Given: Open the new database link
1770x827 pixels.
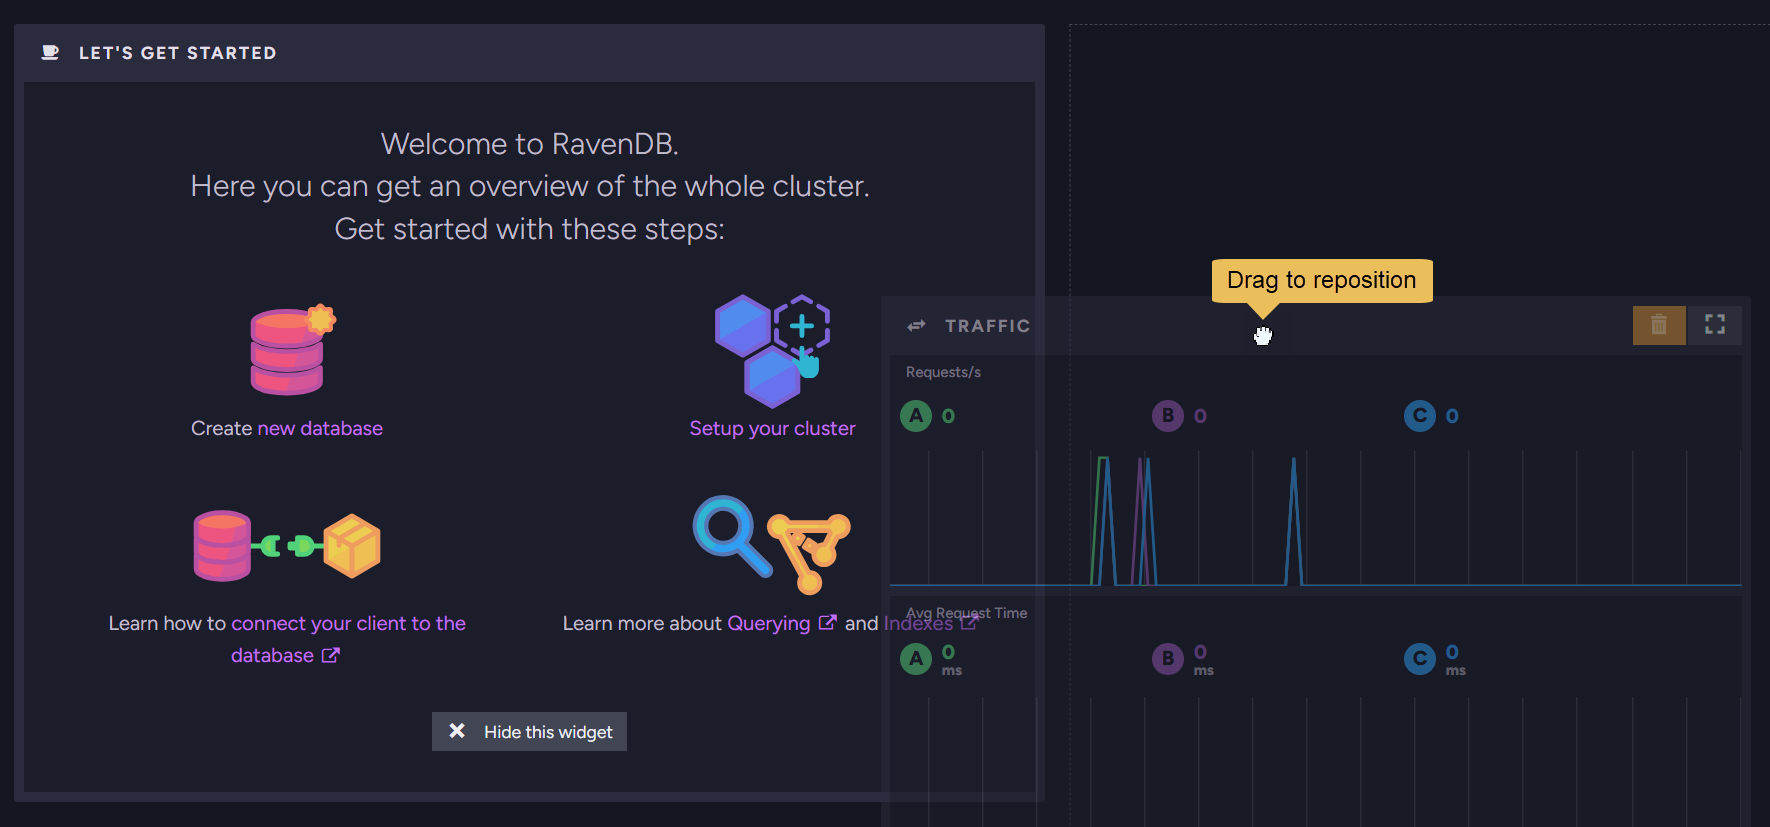Looking at the screenshot, I should point(320,428).
